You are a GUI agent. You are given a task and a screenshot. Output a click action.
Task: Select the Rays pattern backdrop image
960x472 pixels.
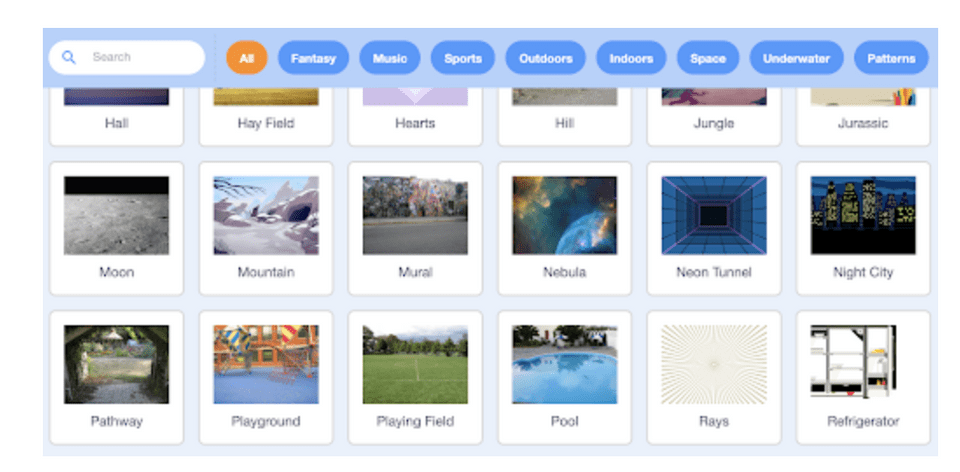(x=714, y=364)
